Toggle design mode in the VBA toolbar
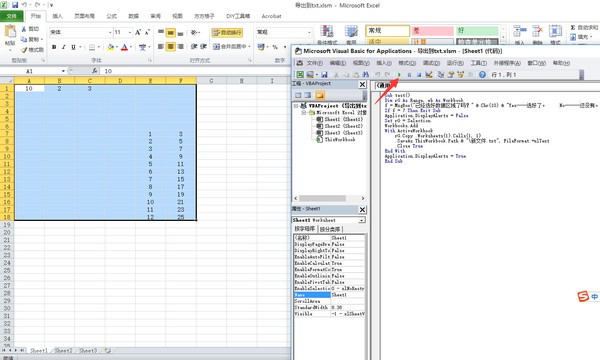Image resolution: width=600 pixels, height=360 pixels. (429, 75)
